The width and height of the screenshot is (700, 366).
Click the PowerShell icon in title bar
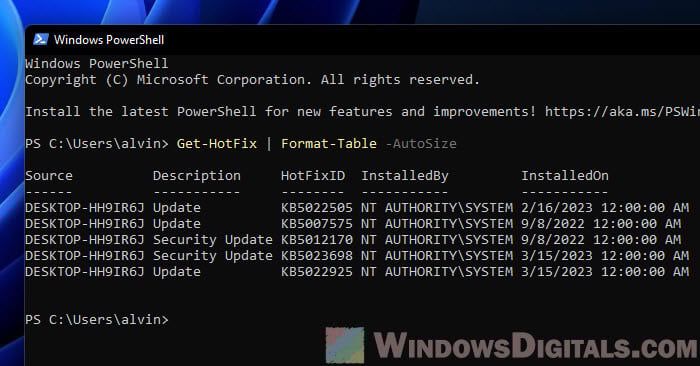[40, 39]
